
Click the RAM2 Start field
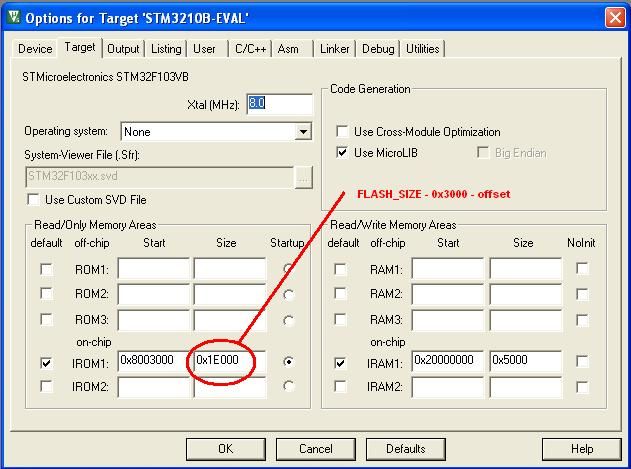(x=447, y=294)
